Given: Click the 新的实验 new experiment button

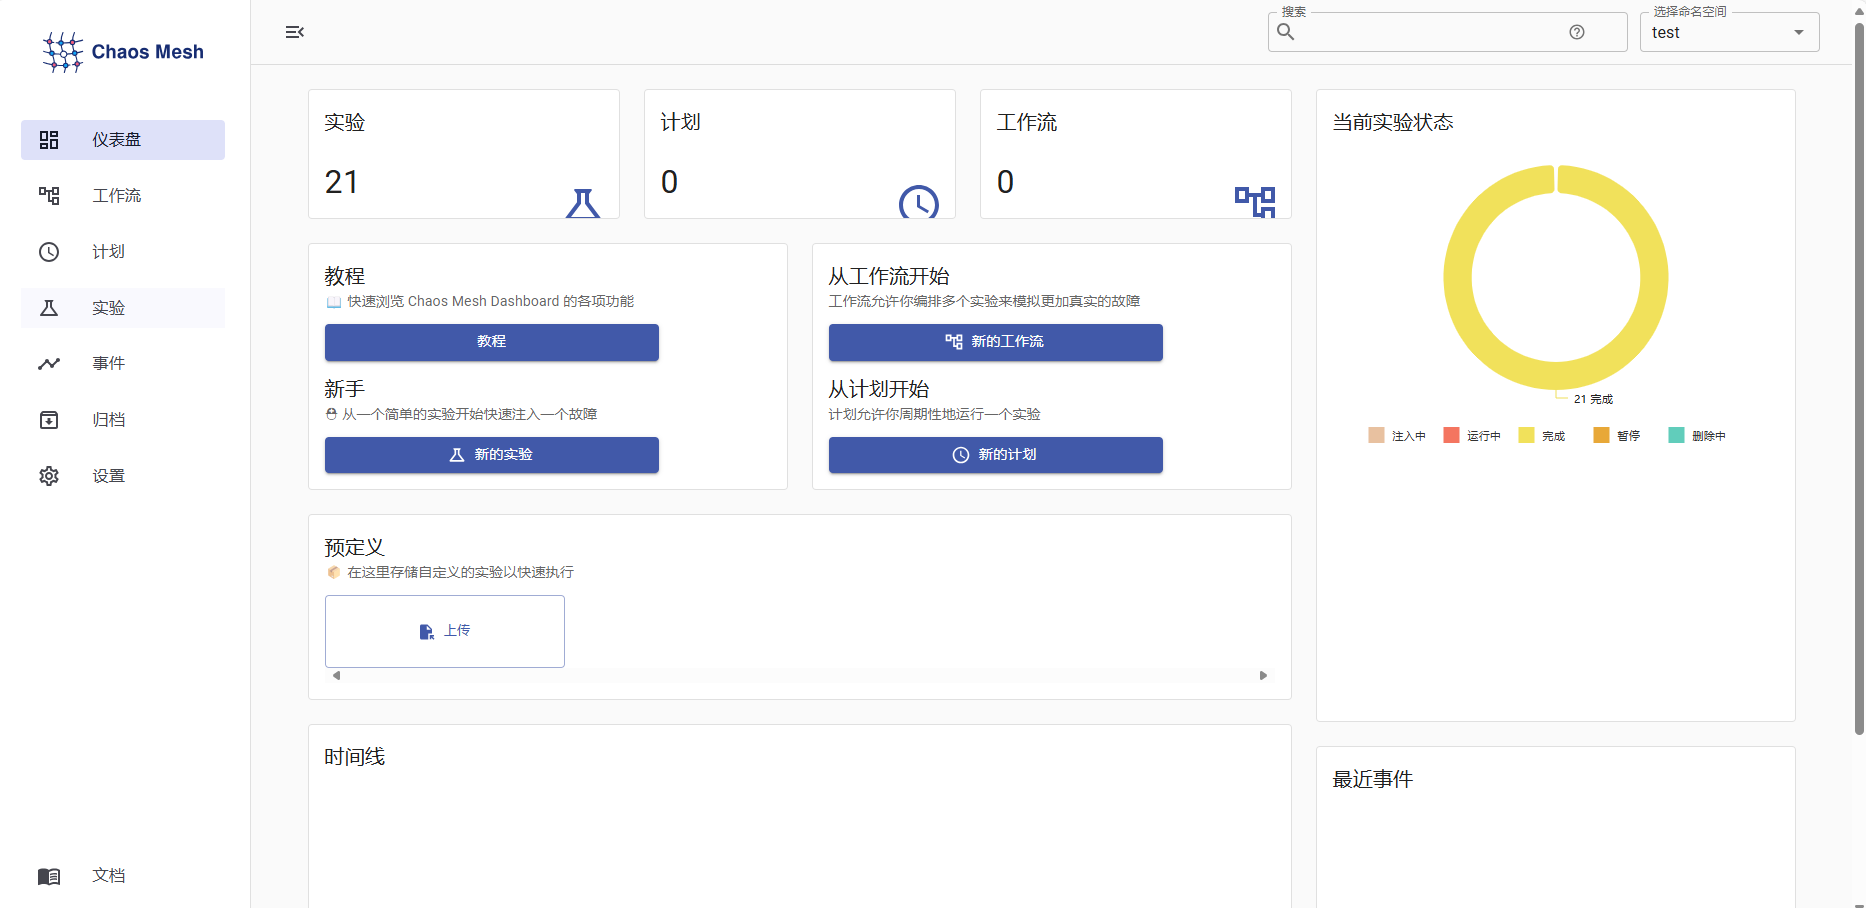Looking at the screenshot, I should point(492,455).
